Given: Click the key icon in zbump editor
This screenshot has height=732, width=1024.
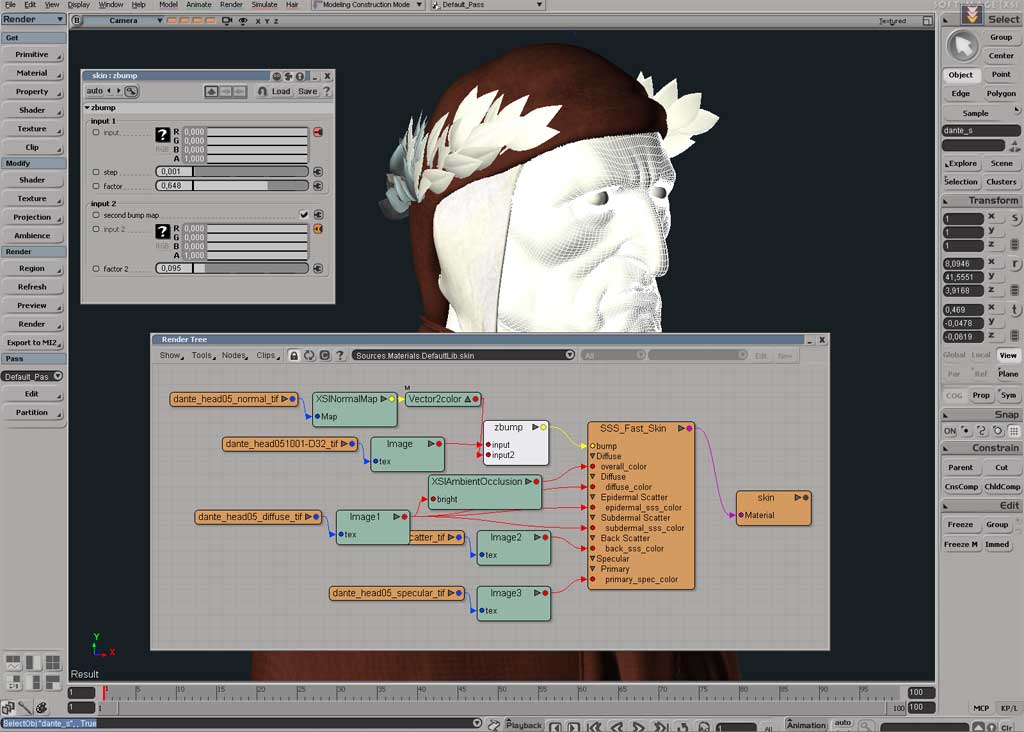Looking at the screenshot, I should 131,91.
